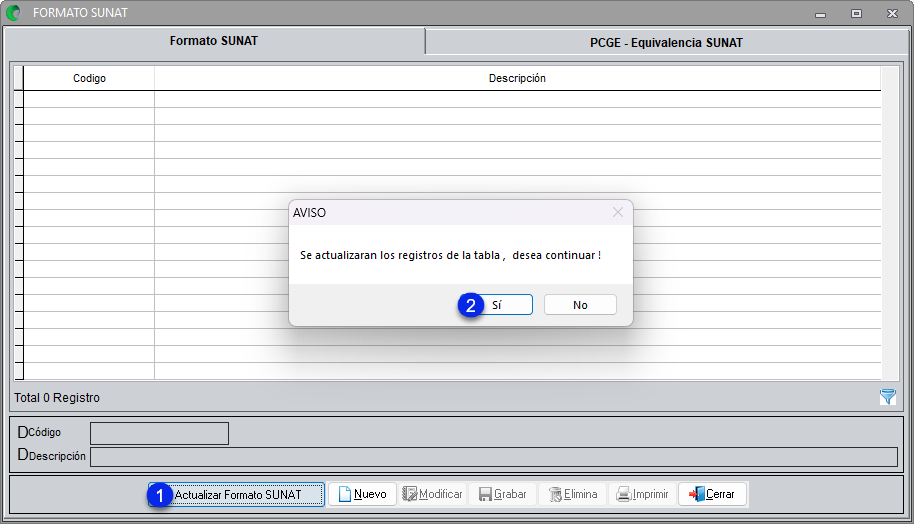
Task: Click the 'Se actualizaran los registros' message text
Action: pyautogui.click(x=451, y=255)
